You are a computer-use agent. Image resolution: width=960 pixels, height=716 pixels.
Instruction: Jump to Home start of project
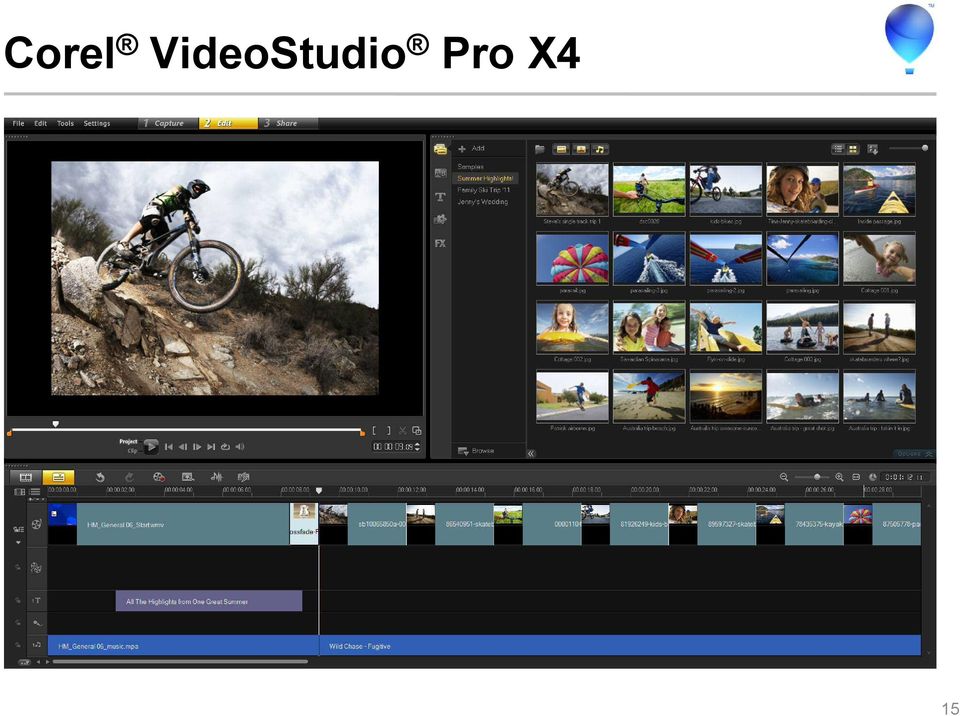pyautogui.click(x=168, y=447)
